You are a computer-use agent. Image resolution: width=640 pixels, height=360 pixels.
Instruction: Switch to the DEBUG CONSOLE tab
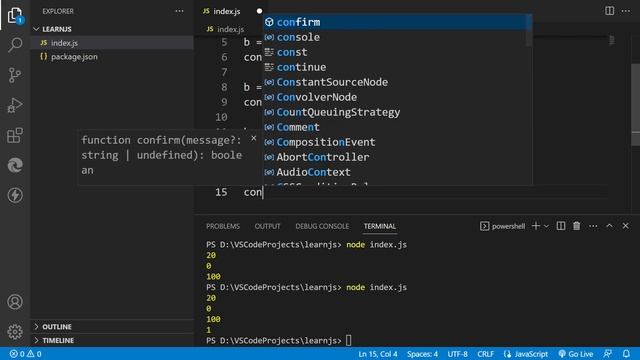[322, 226]
